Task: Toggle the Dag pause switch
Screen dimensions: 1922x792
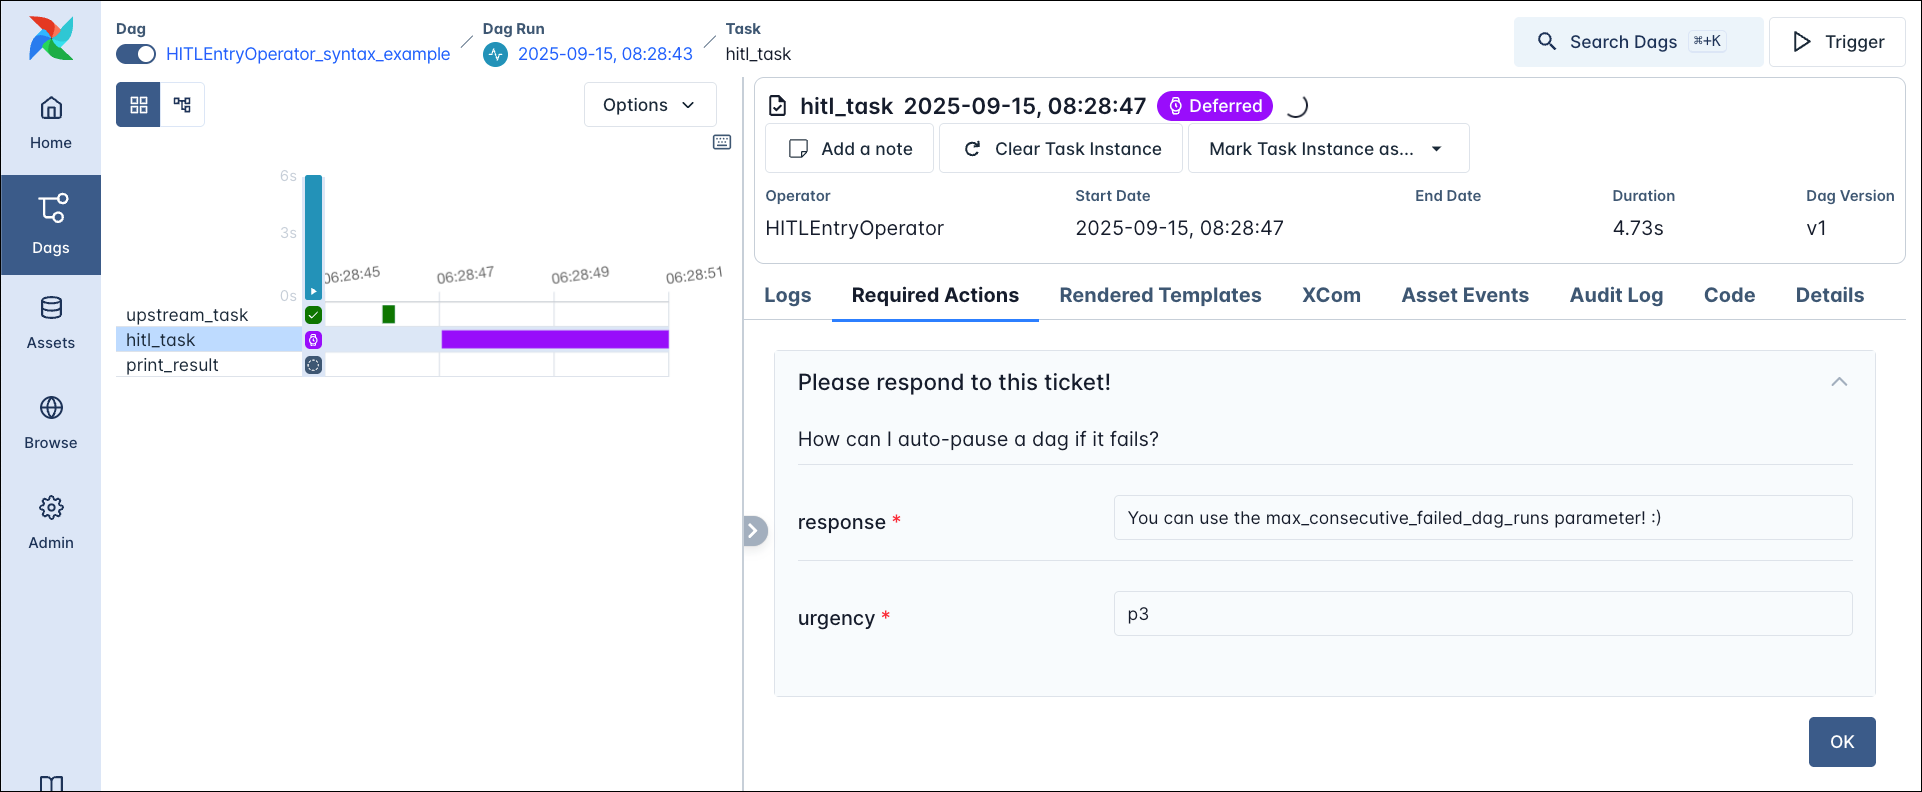Action: 136,54
